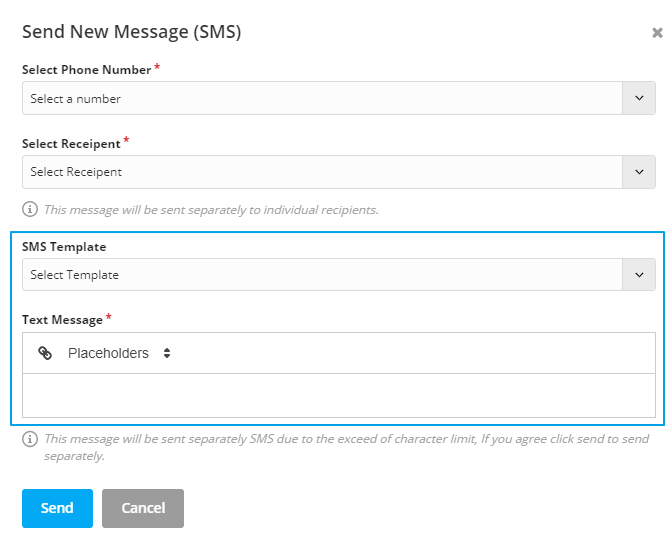Click info icon beside individual recipients note
This screenshot has width=671, height=549.
(30, 210)
